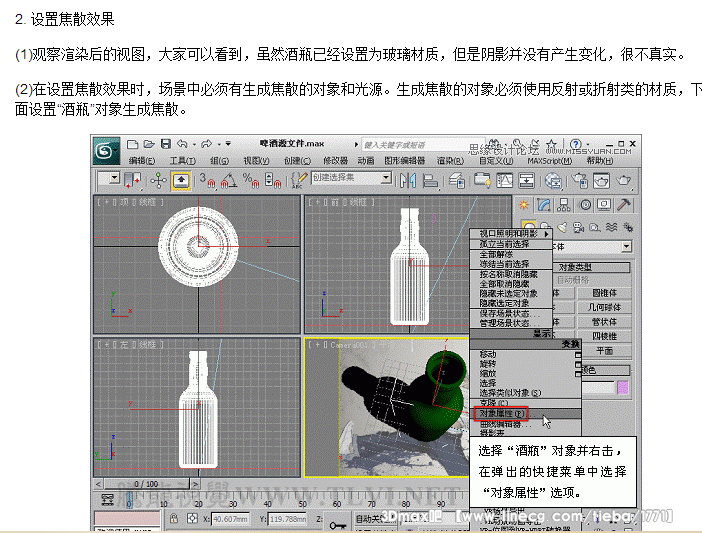This screenshot has height=533, width=702.
Task: Open the 创建(C) menu
Action: pos(297,161)
